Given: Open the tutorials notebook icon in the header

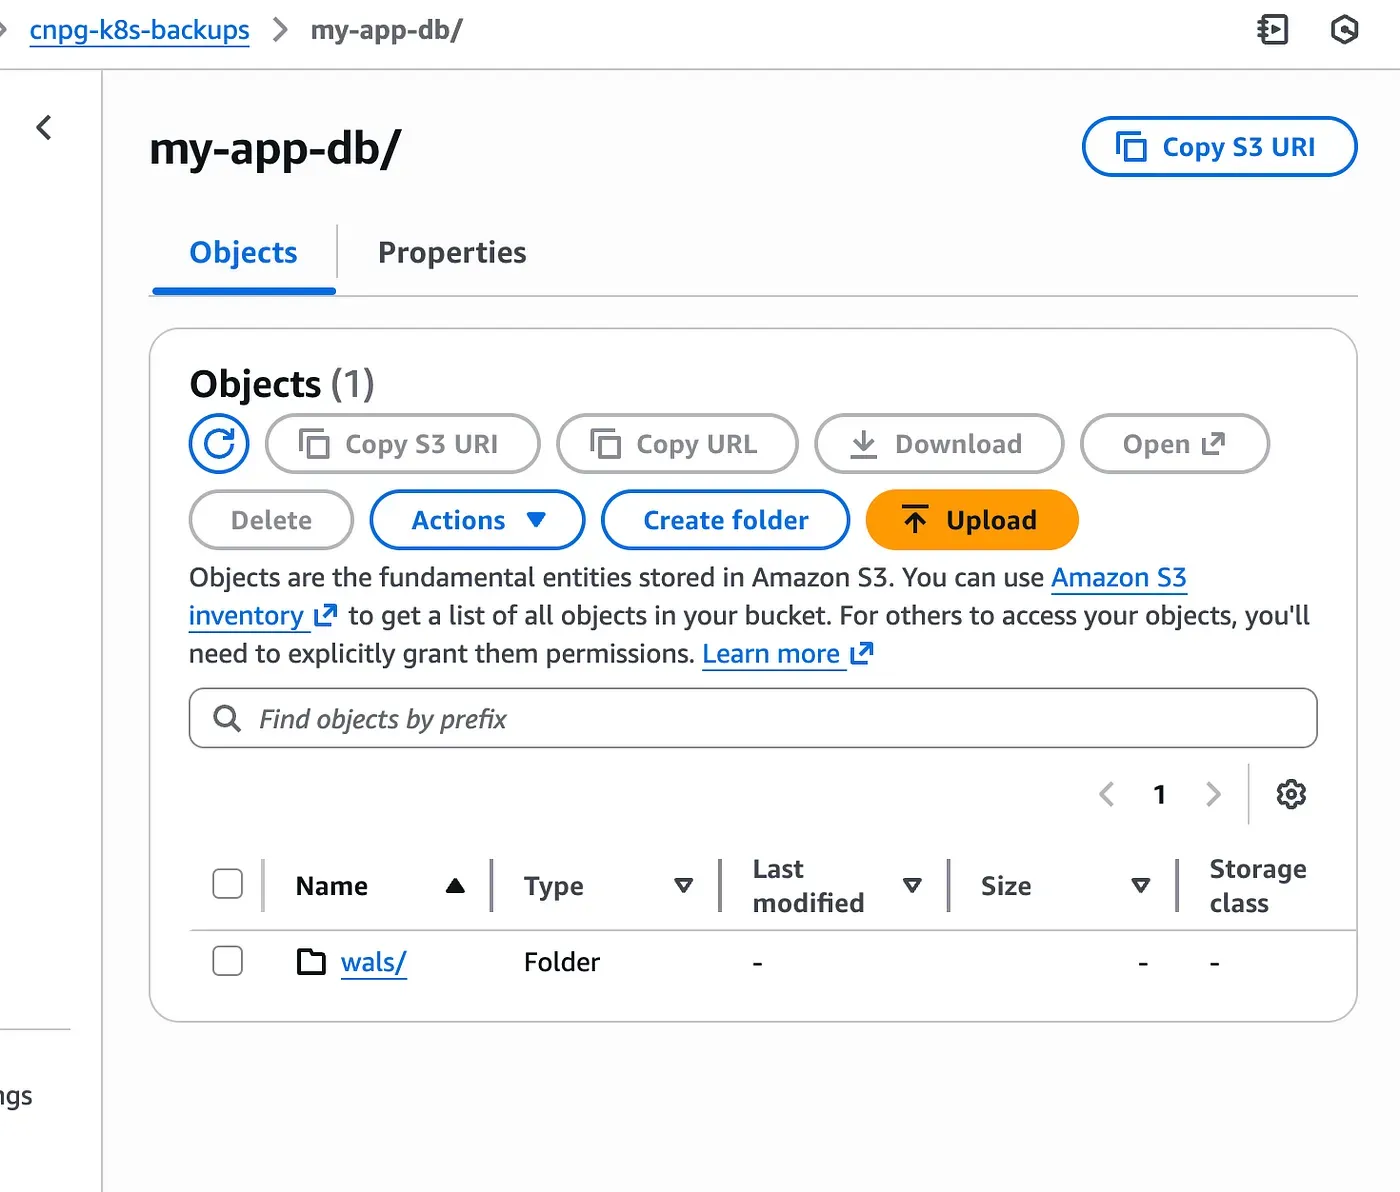Looking at the screenshot, I should point(1272,30).
